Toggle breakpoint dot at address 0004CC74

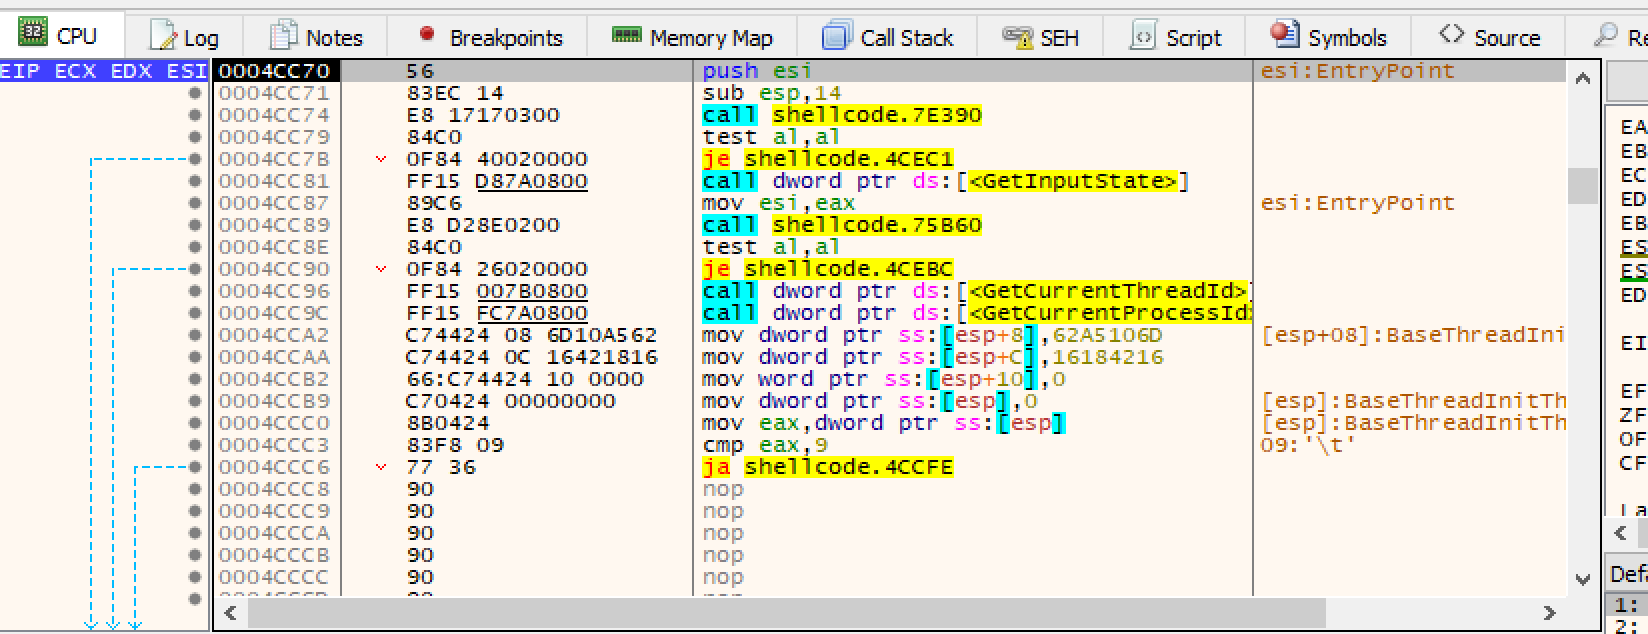[195, 115]
